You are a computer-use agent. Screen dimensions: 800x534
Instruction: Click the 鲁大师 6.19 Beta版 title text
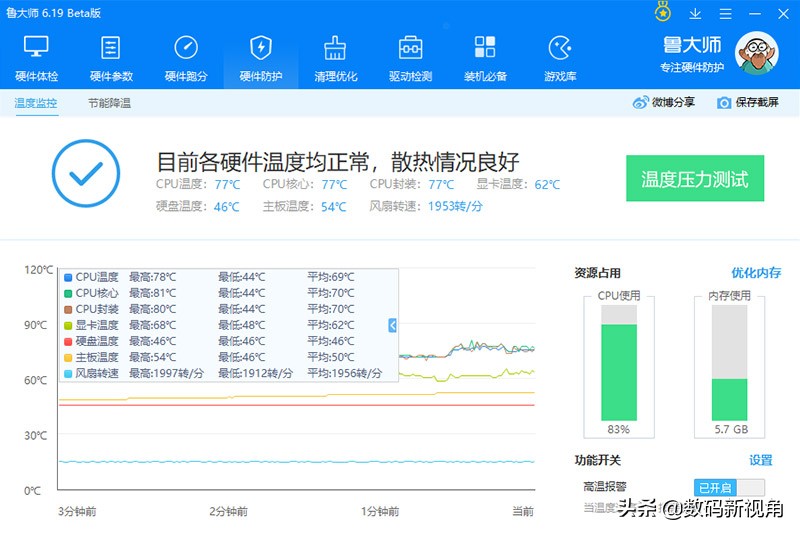[x=54, y=13]
